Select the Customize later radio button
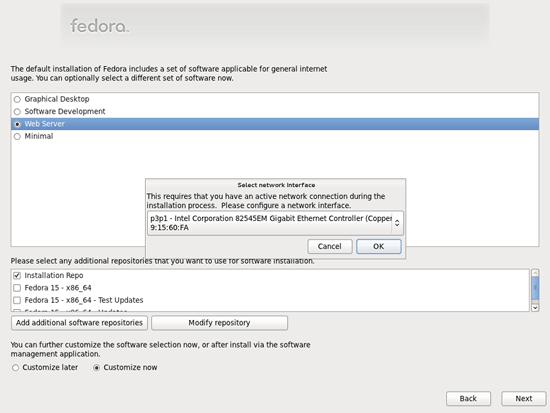This screenshot has width=550, height=413. pyautogui.click(x=15, y=368)
